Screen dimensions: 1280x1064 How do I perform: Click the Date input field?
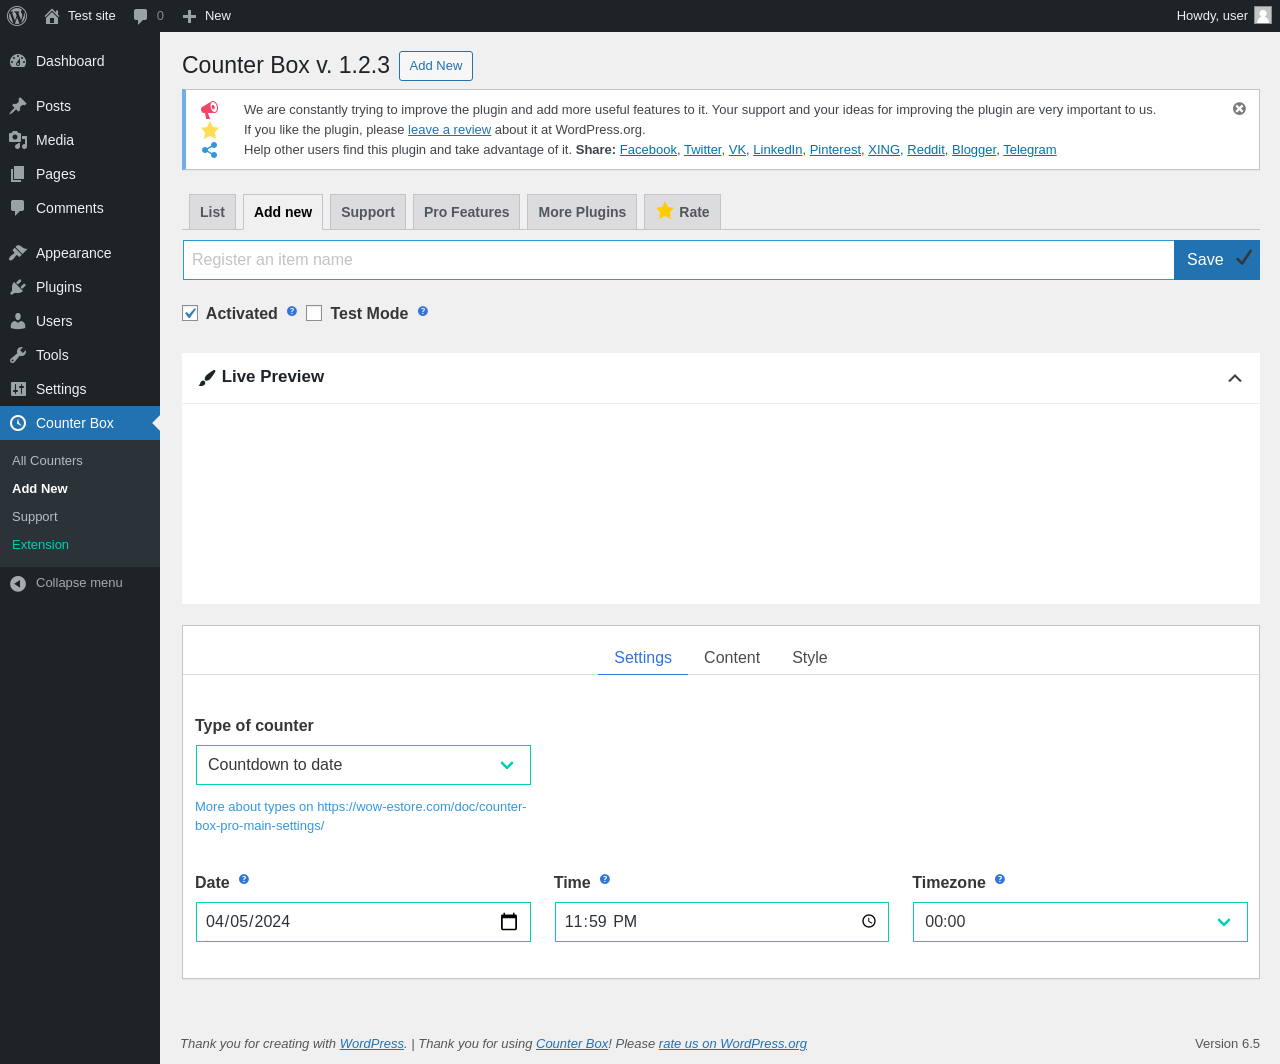coord(363,922)
